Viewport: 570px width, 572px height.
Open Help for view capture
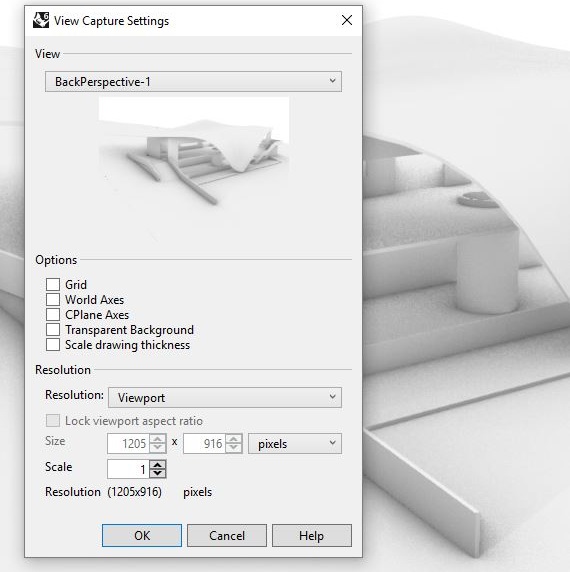(311, 536)
